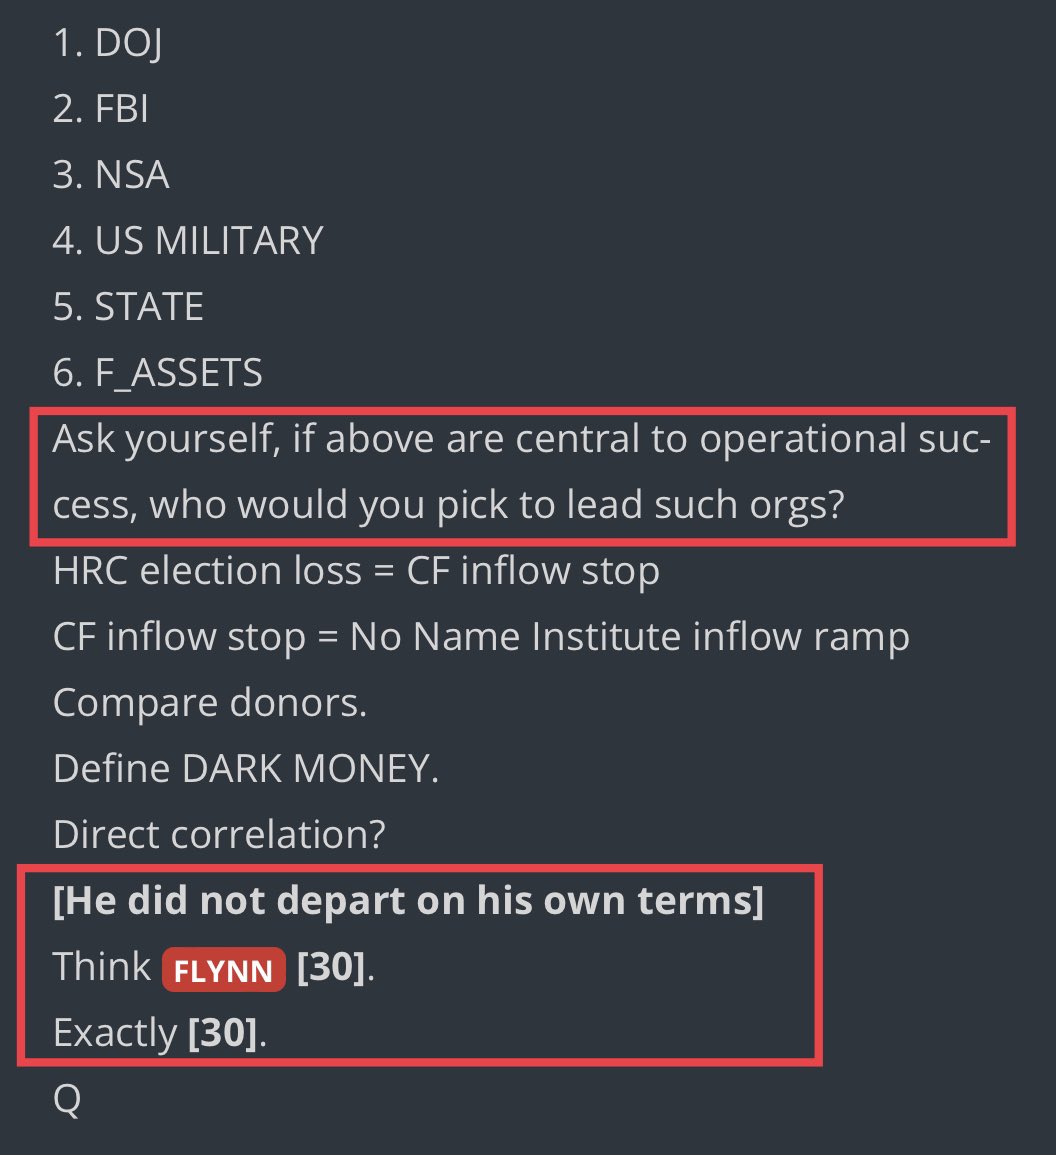Click the Q signature at bottom
Image resolution: width=1056 pixels, height=1155 pixels.
click(x=67, y=1099)
